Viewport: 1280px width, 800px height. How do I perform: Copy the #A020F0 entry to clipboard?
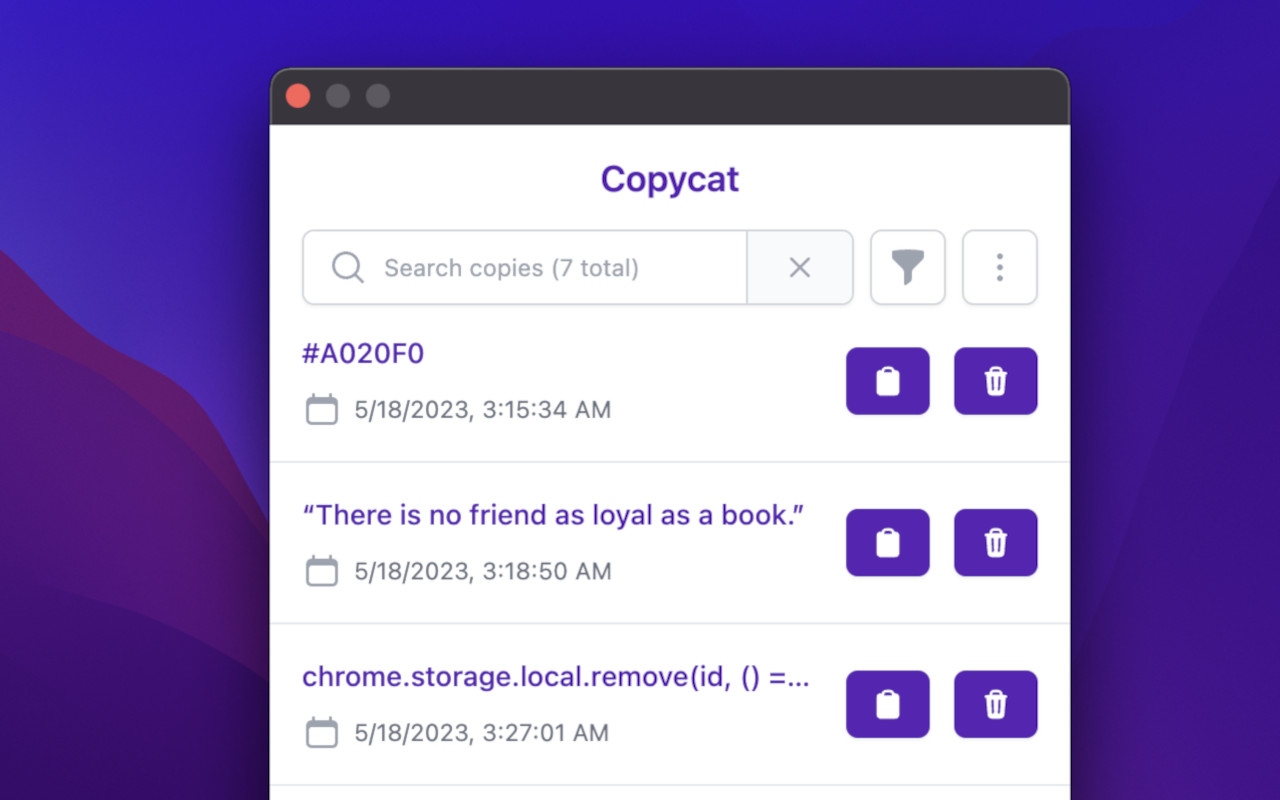click(888, 381)
